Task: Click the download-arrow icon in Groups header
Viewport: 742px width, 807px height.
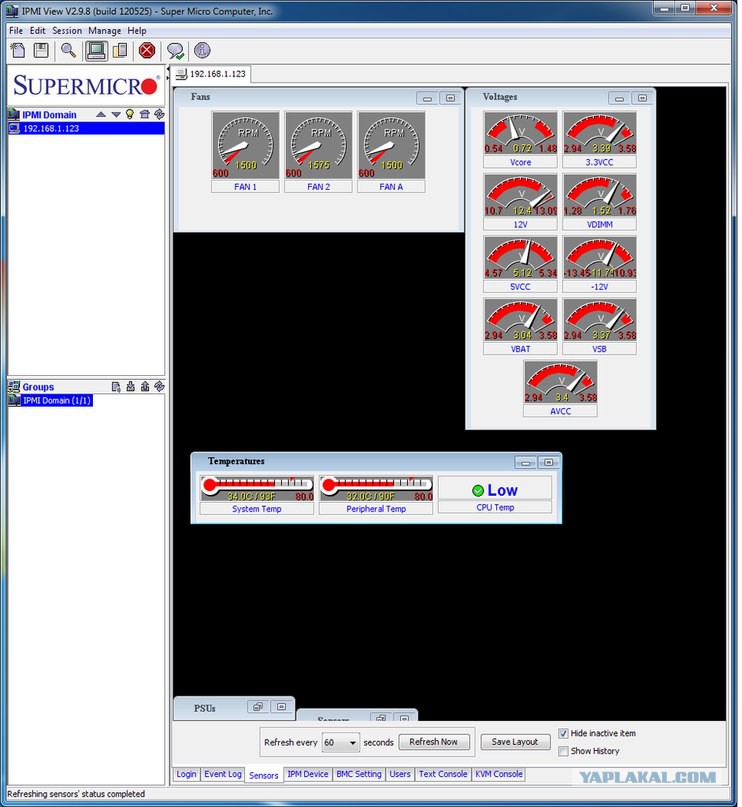Action: point(131,387)
